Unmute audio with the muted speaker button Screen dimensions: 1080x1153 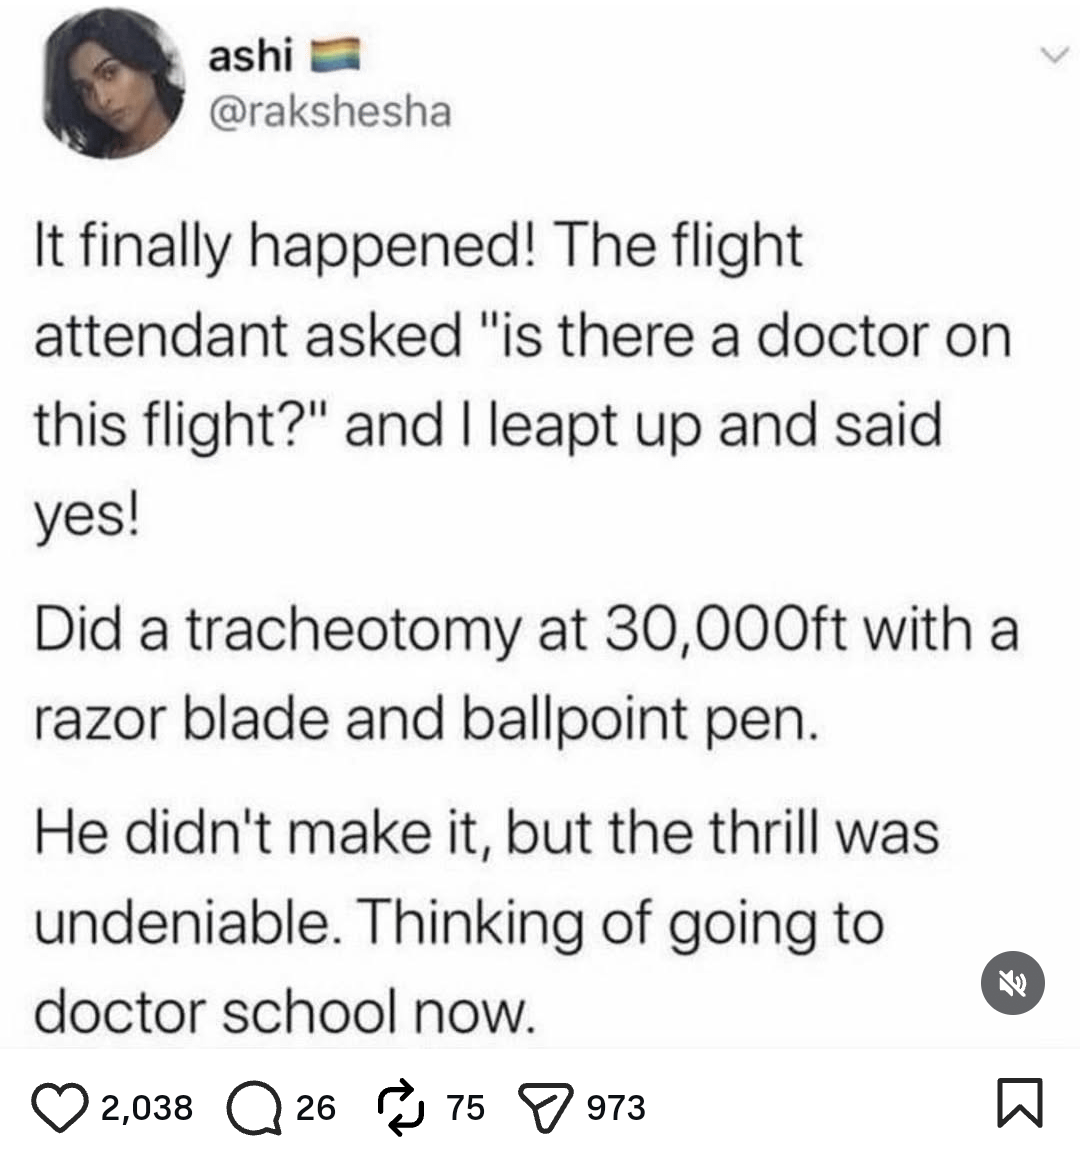click(x=1013, y=983)
